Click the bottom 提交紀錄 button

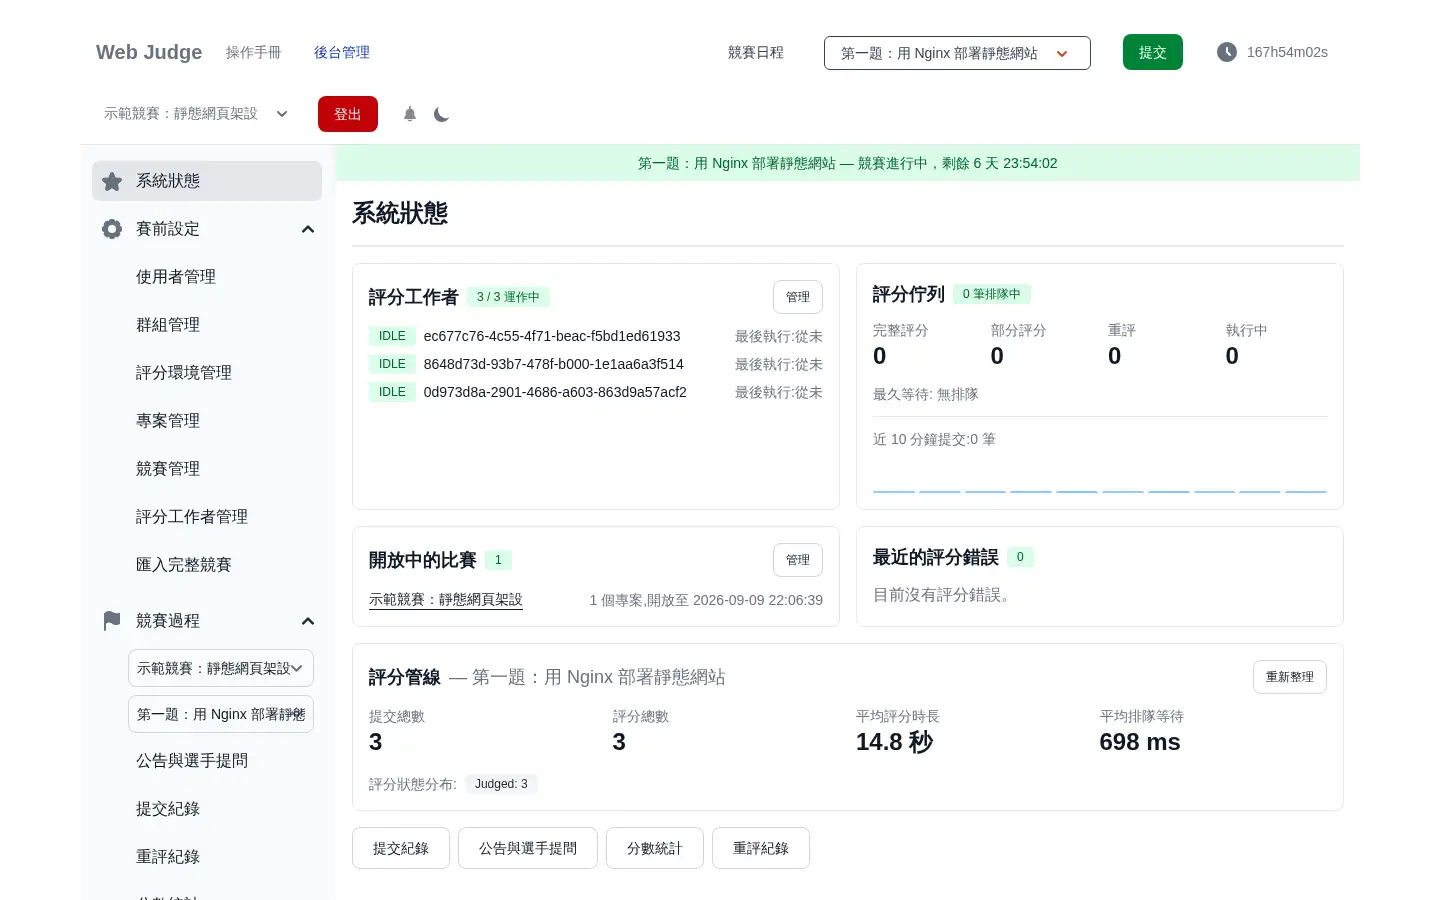pyautogui.click(x=401, y=848)
